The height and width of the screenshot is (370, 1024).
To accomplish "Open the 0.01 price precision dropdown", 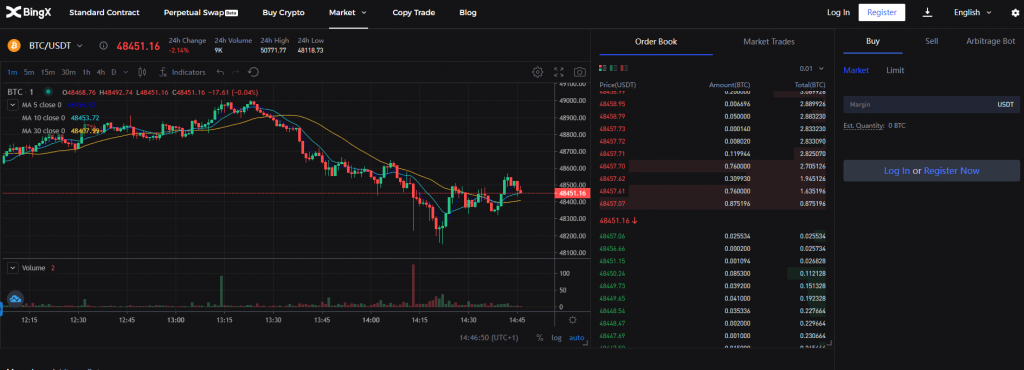I will pyautogui.click(x=812, y=69).
